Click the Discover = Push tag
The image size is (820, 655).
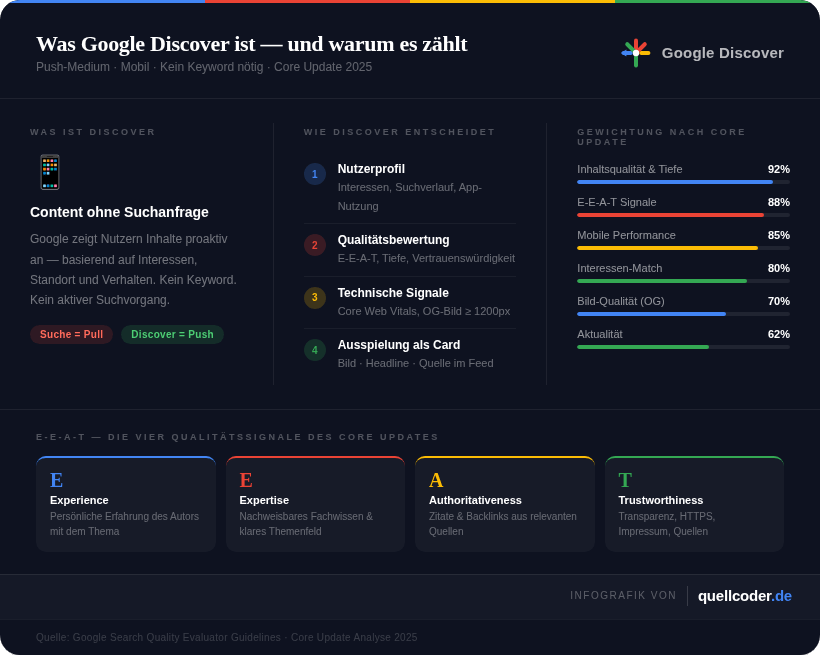[x=172, y=334]
